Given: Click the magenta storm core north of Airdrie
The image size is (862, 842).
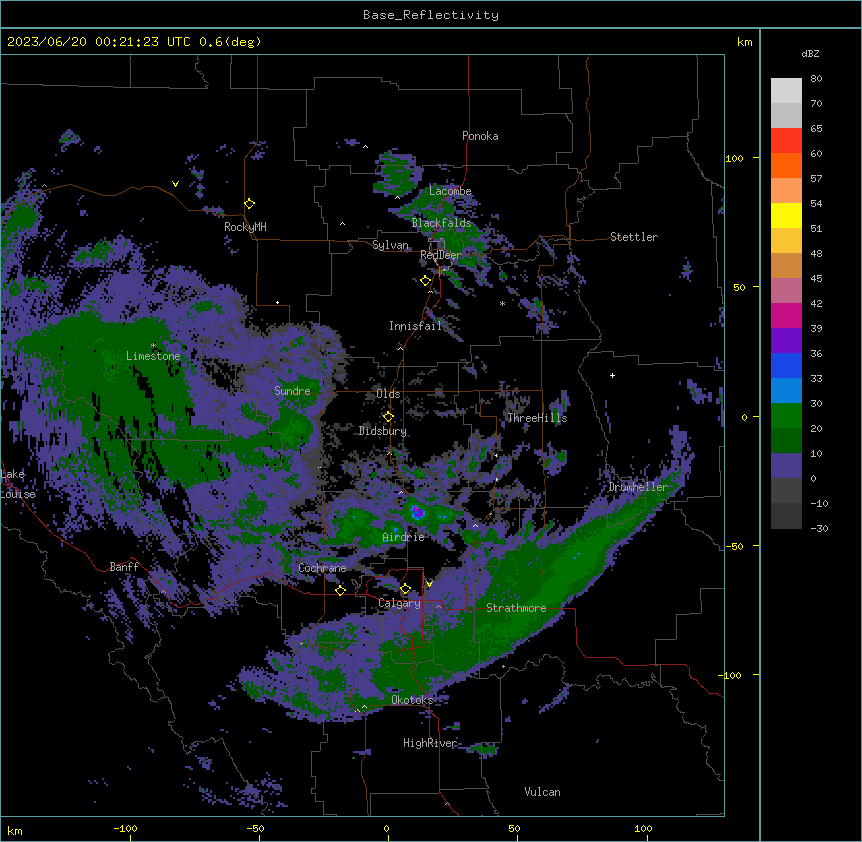Looking at the screenshot, I should [418, 513].
